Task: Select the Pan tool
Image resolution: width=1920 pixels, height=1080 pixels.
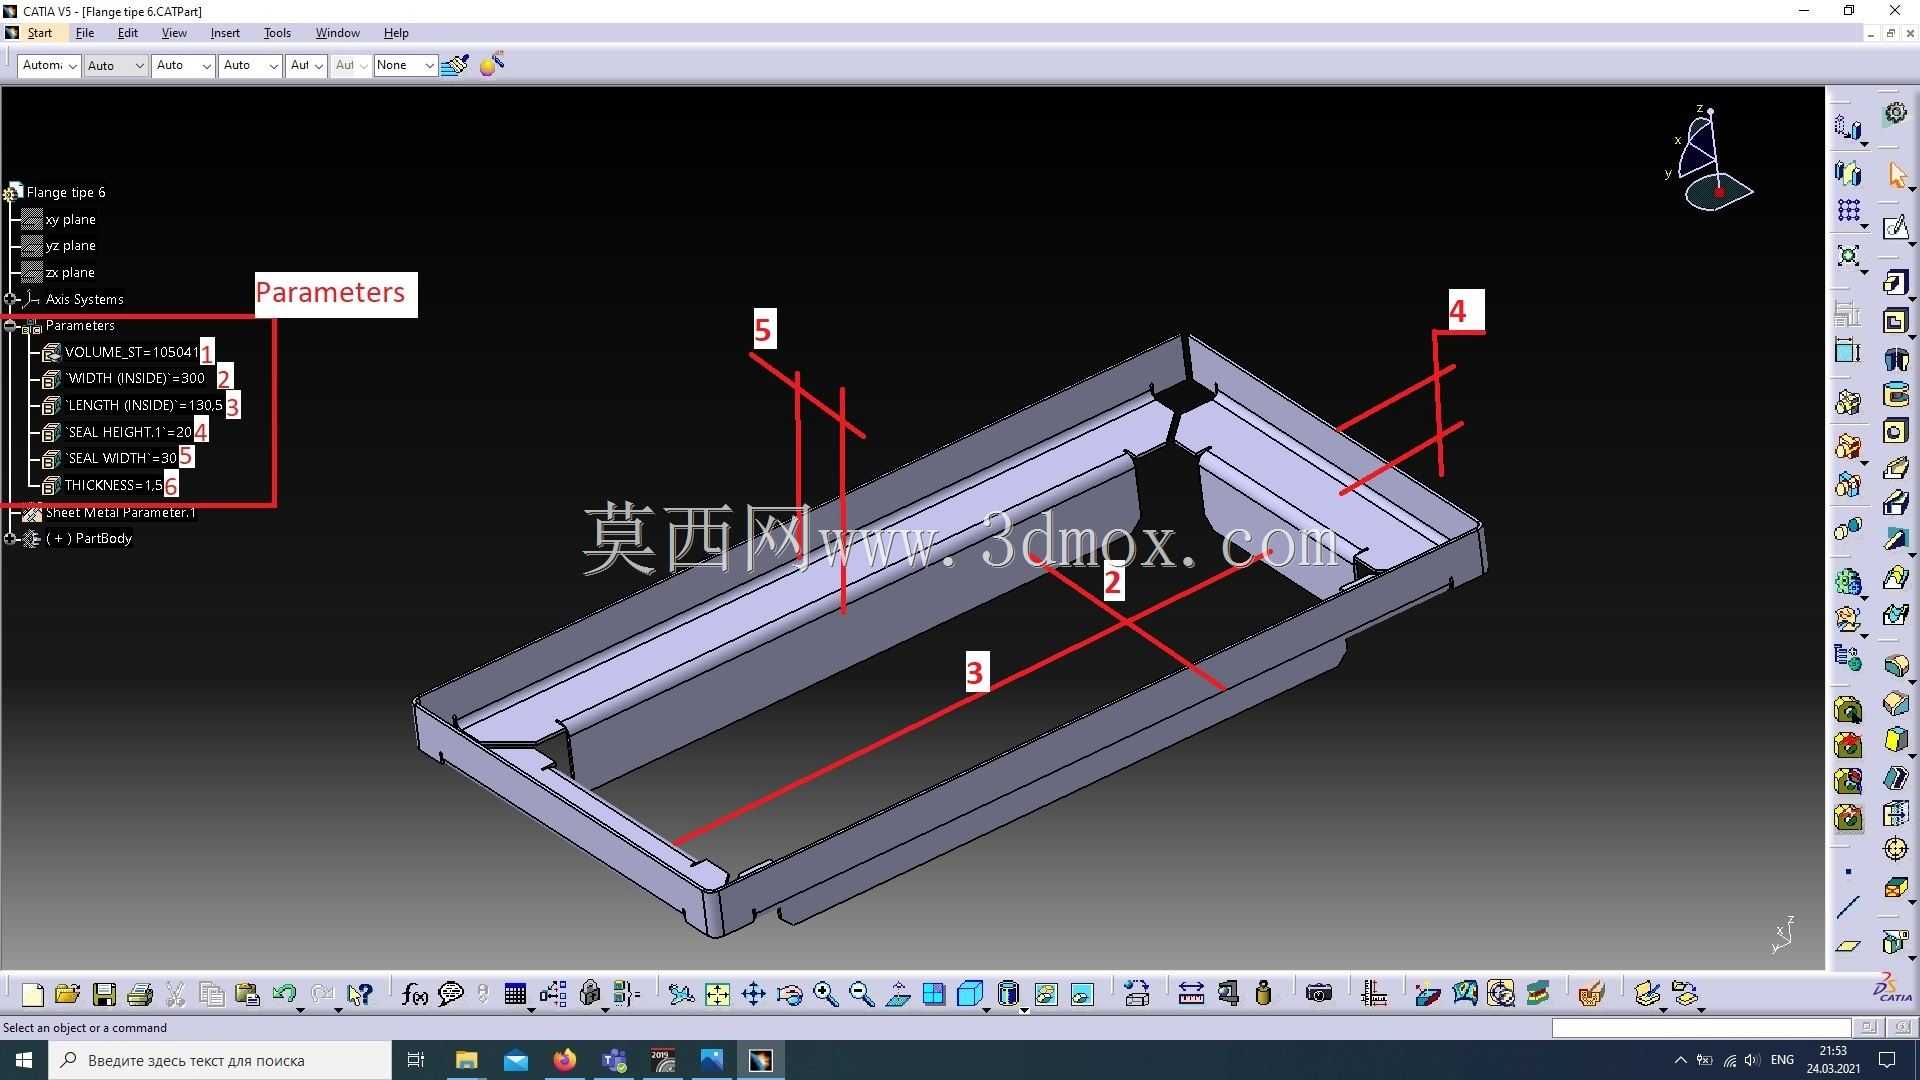Action: (753, 994)
